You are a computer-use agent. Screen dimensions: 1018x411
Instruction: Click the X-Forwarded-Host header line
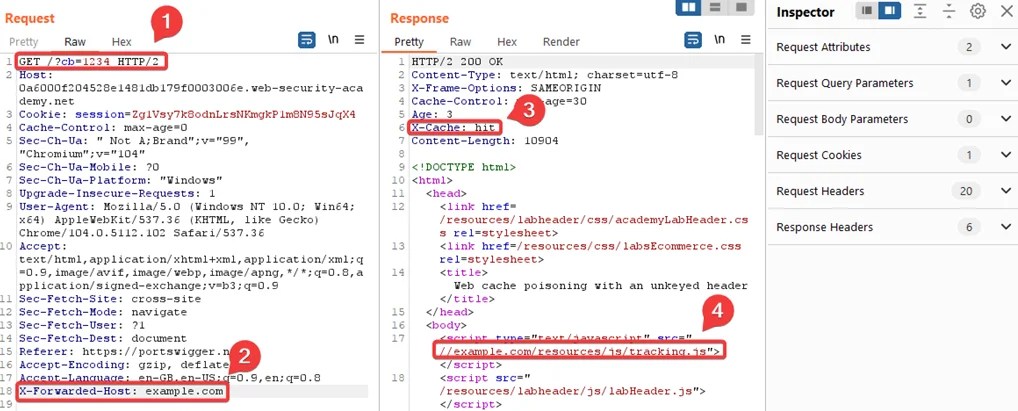[122, 392]
